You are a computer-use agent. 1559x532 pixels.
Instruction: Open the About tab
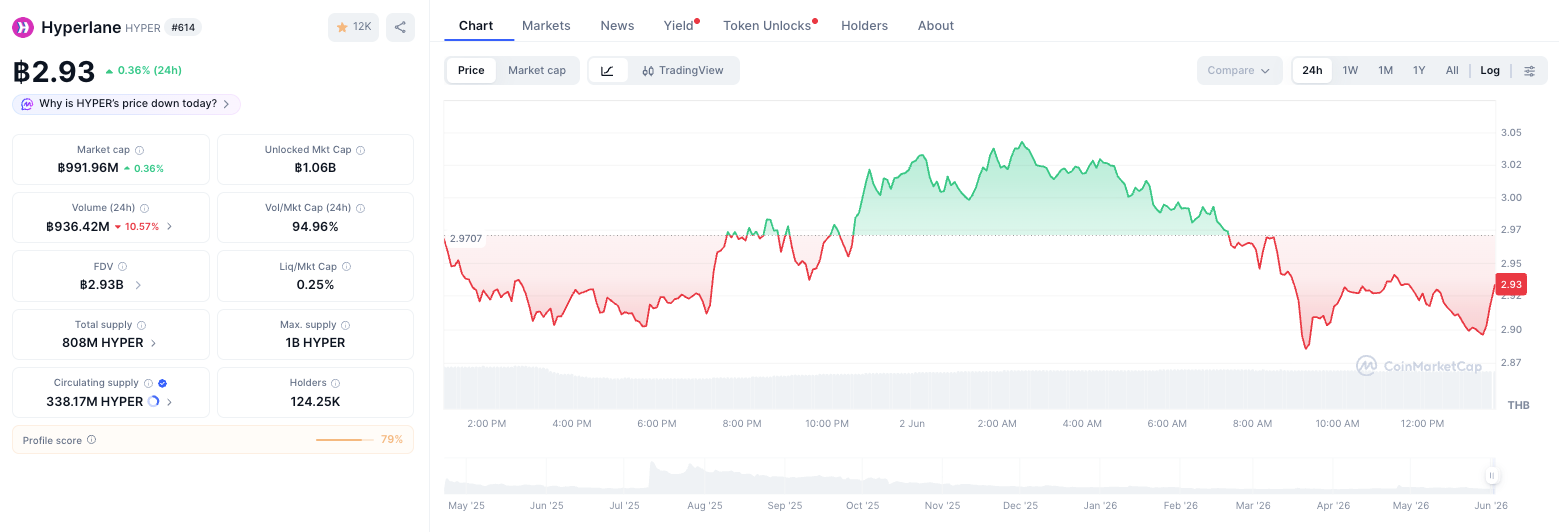click(x=936, y=25)
